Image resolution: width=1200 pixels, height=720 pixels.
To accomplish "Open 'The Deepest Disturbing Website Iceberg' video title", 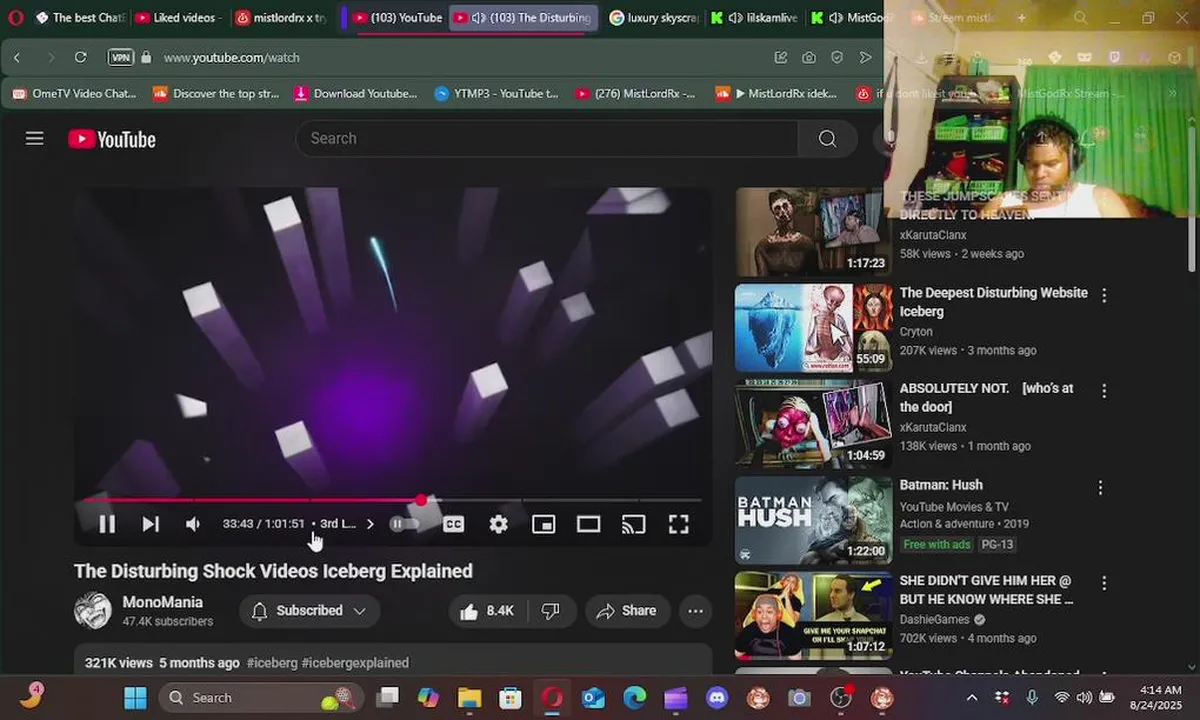I will pyautogui.click(x=993, y=302).
